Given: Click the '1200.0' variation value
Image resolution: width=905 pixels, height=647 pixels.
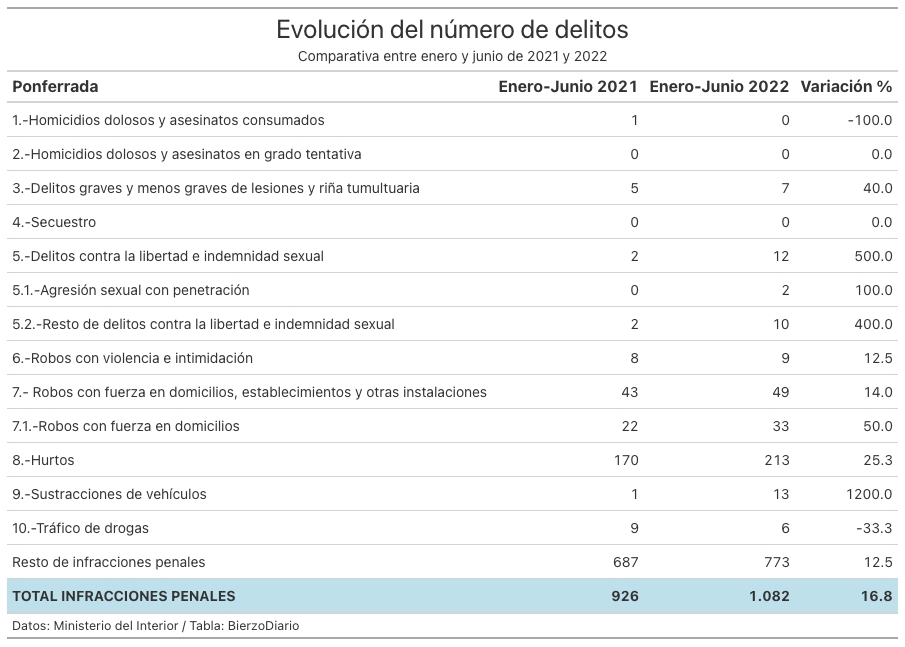Looking at the screenshot, I should coord(869,495).
